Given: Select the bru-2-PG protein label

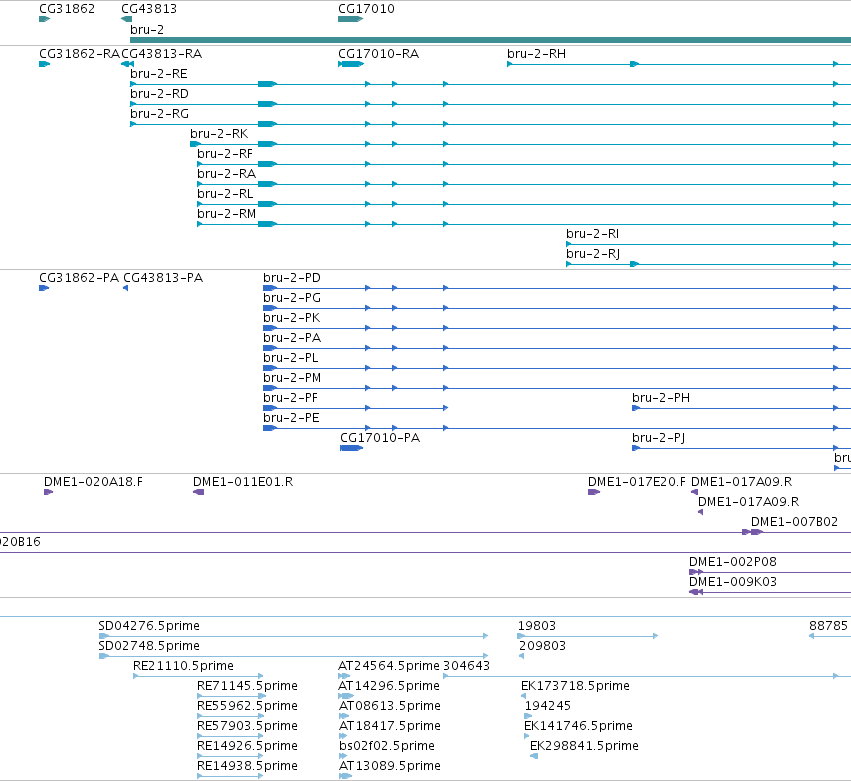Looking at the screenshot, I should click(x=292, y=298).
